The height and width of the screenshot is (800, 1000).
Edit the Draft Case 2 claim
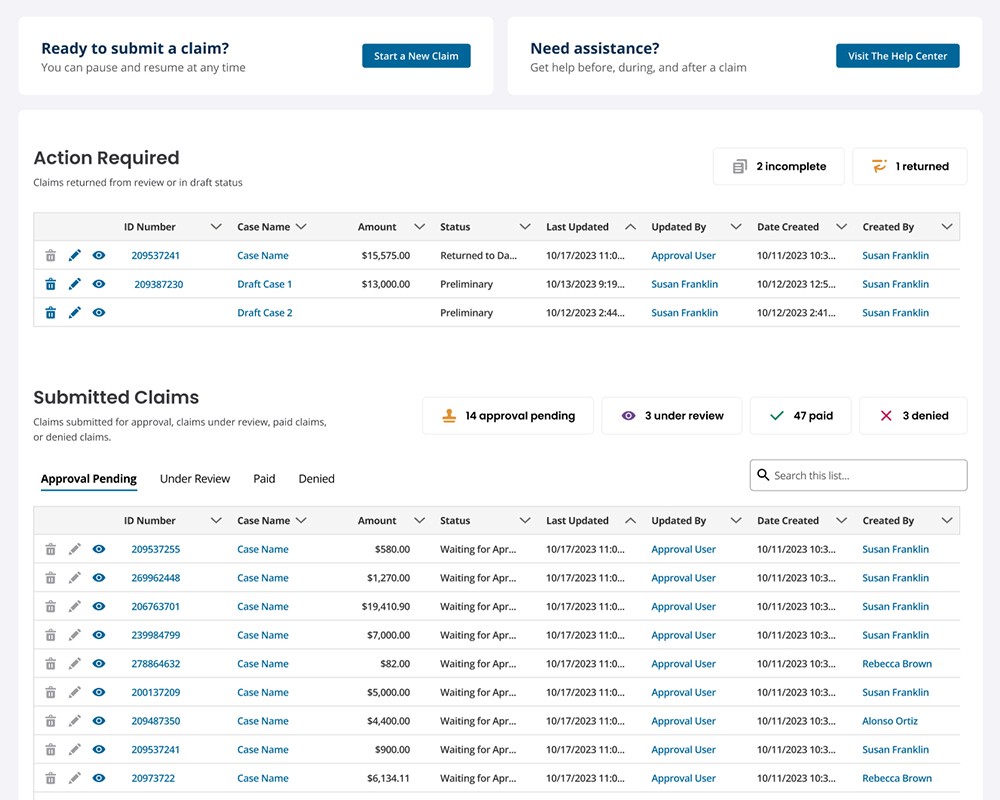(x=75, y=313)
